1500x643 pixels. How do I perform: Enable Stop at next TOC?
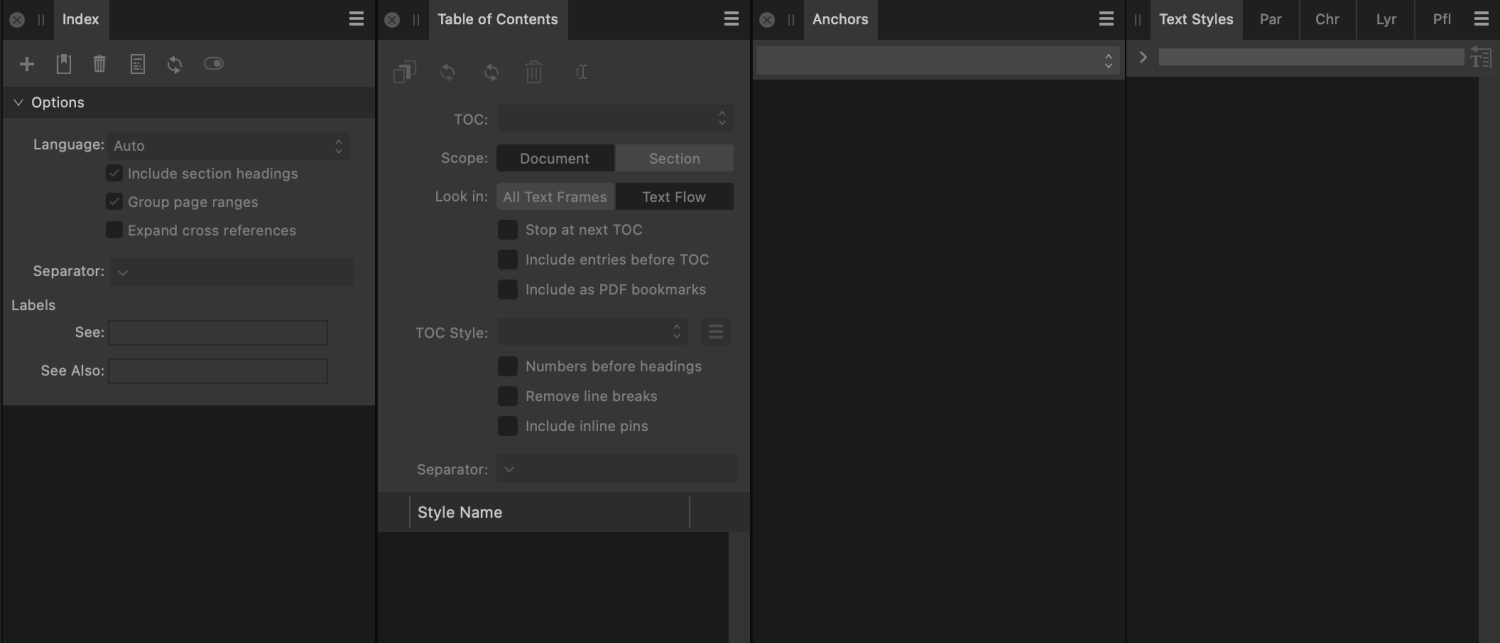click(x=507, y=229)
